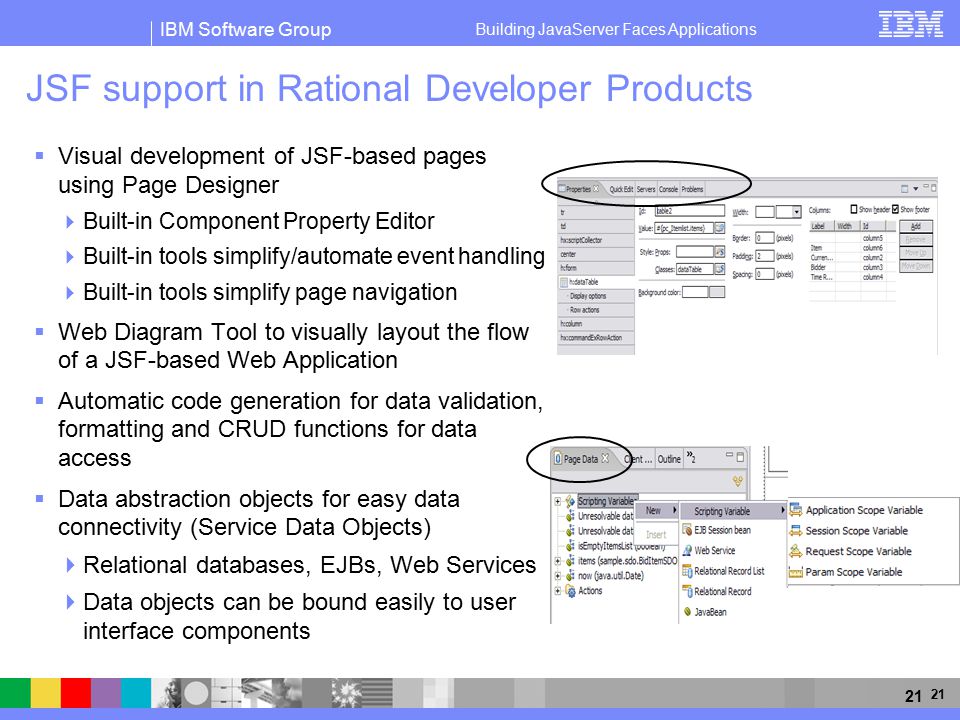The width and height of the screenshot is (960, 720).
Task: Switch to the Servers tab
Action: point(646,189)
